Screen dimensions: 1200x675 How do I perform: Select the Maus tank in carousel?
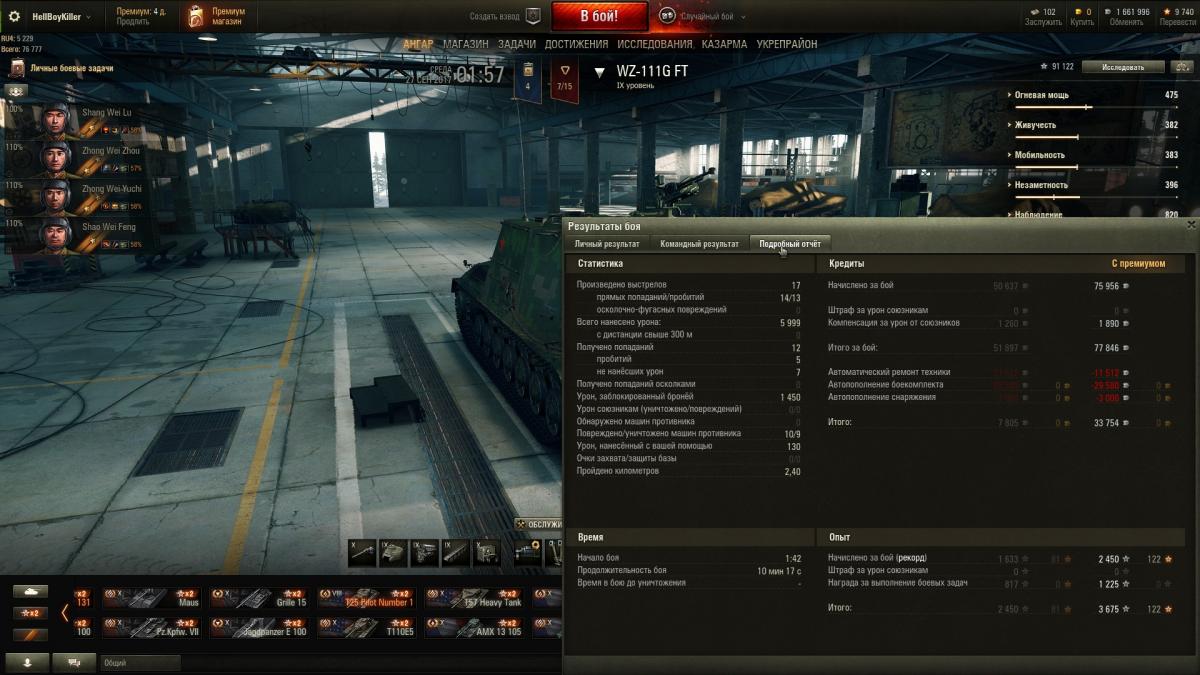coord(151,598)
